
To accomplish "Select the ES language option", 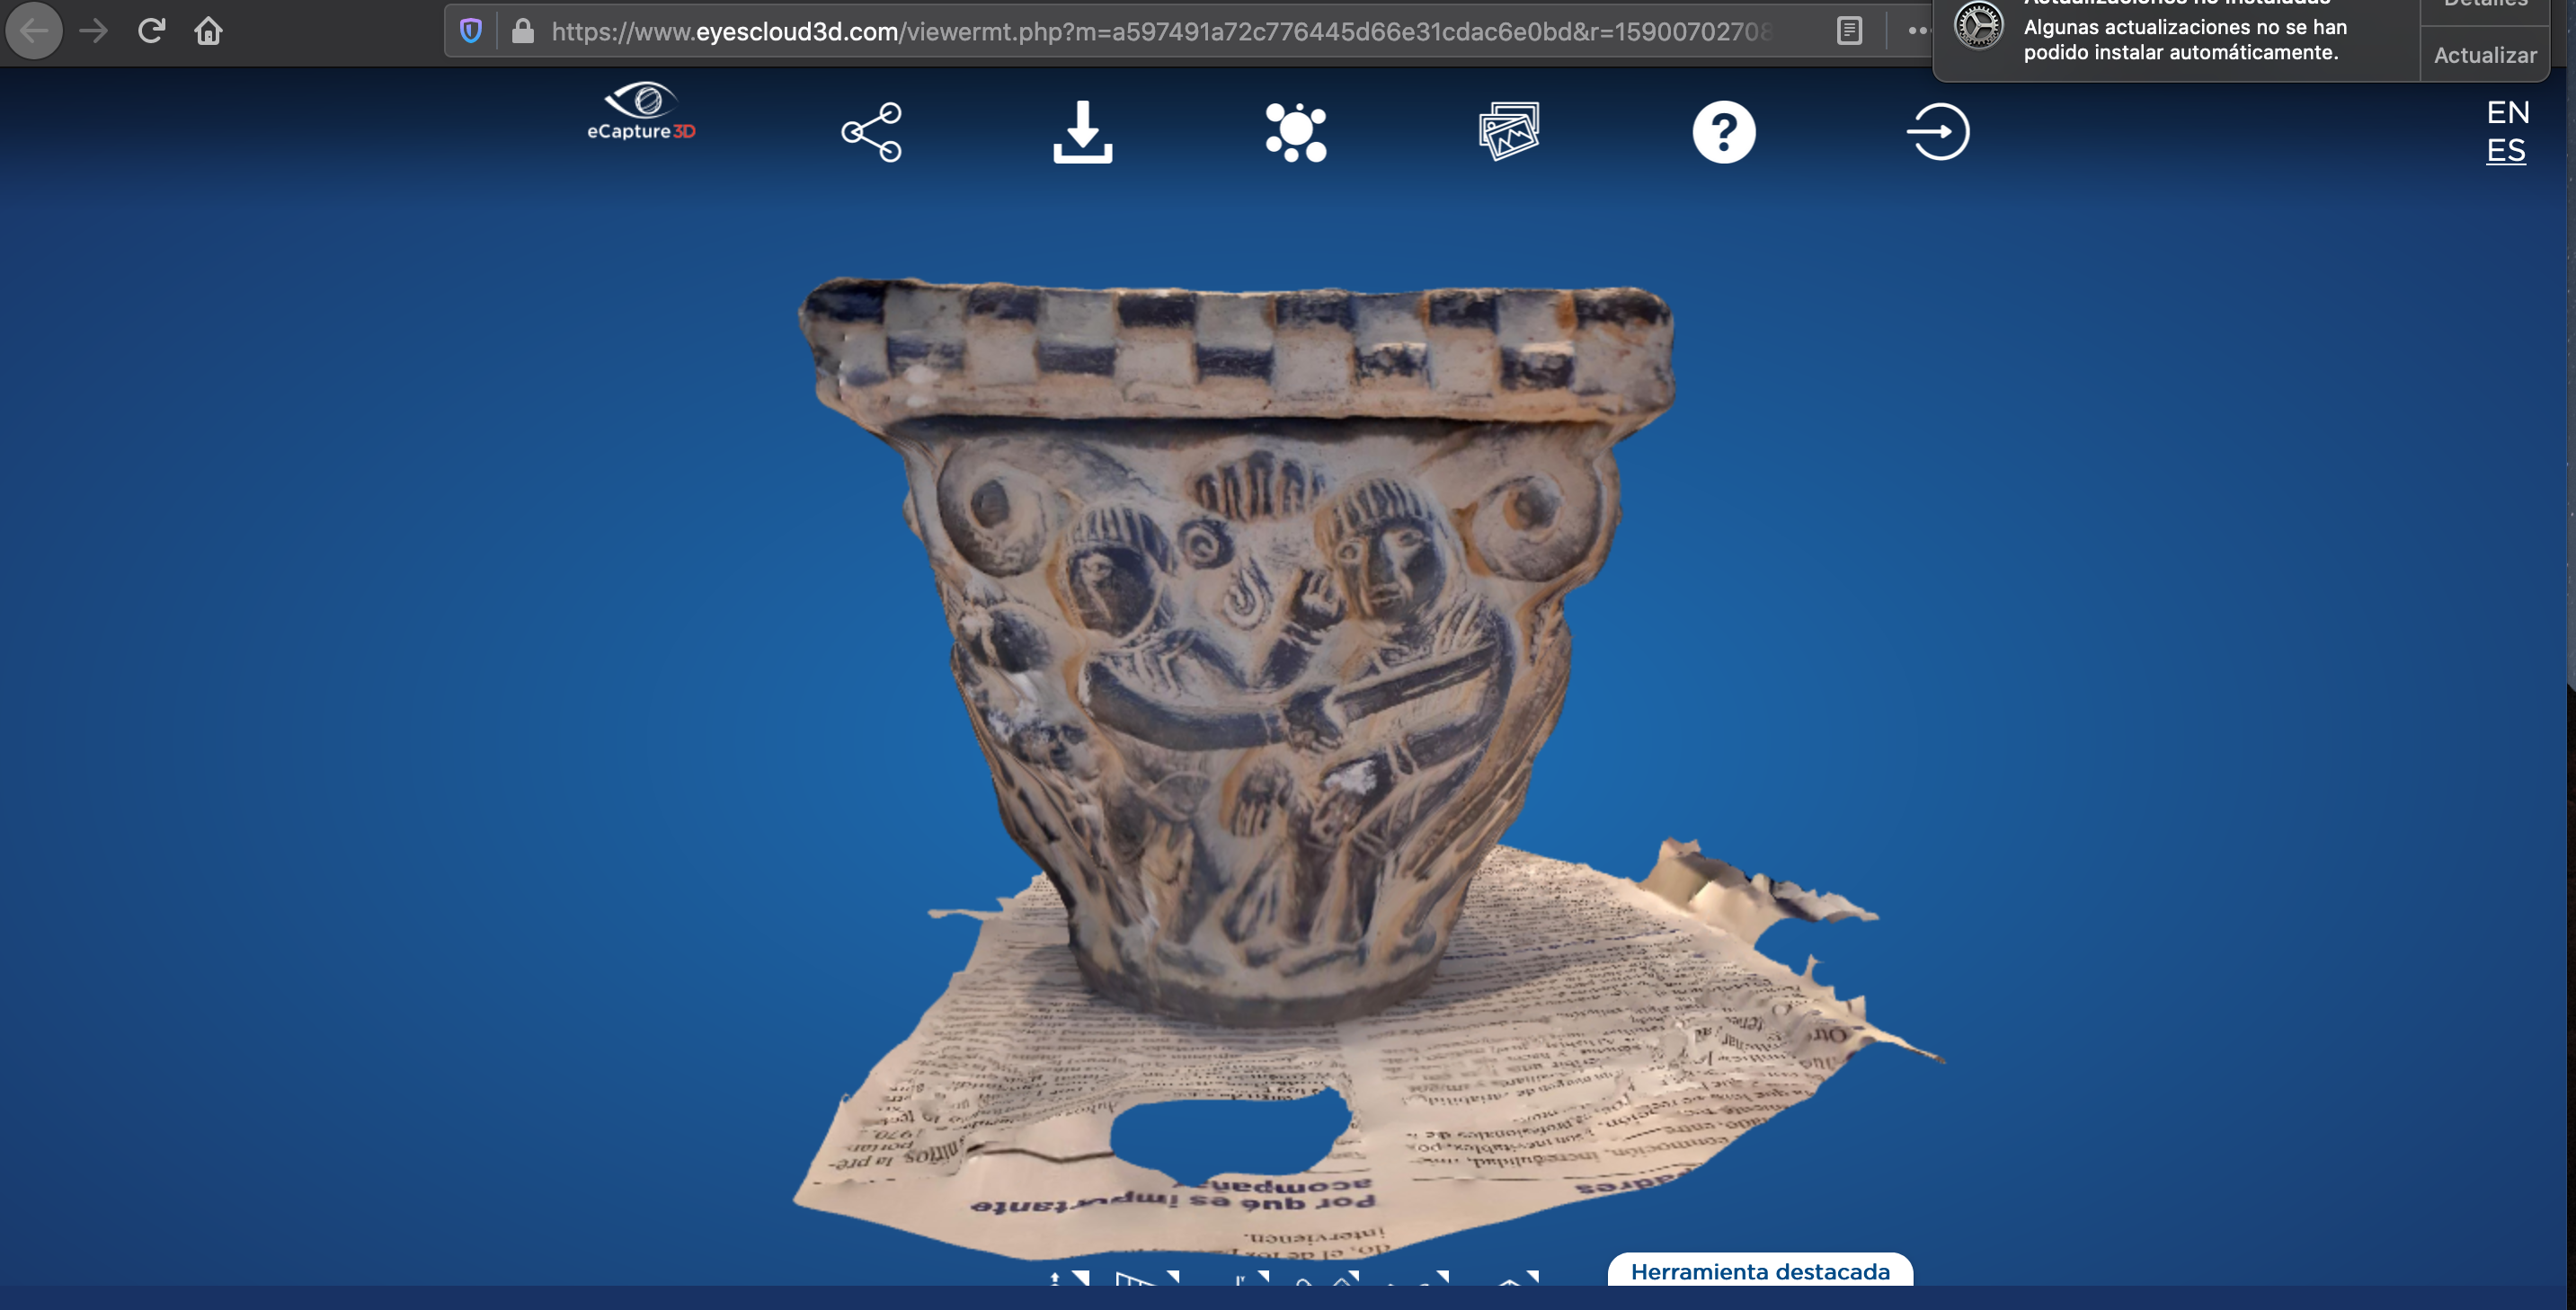I will (2505, 151).
